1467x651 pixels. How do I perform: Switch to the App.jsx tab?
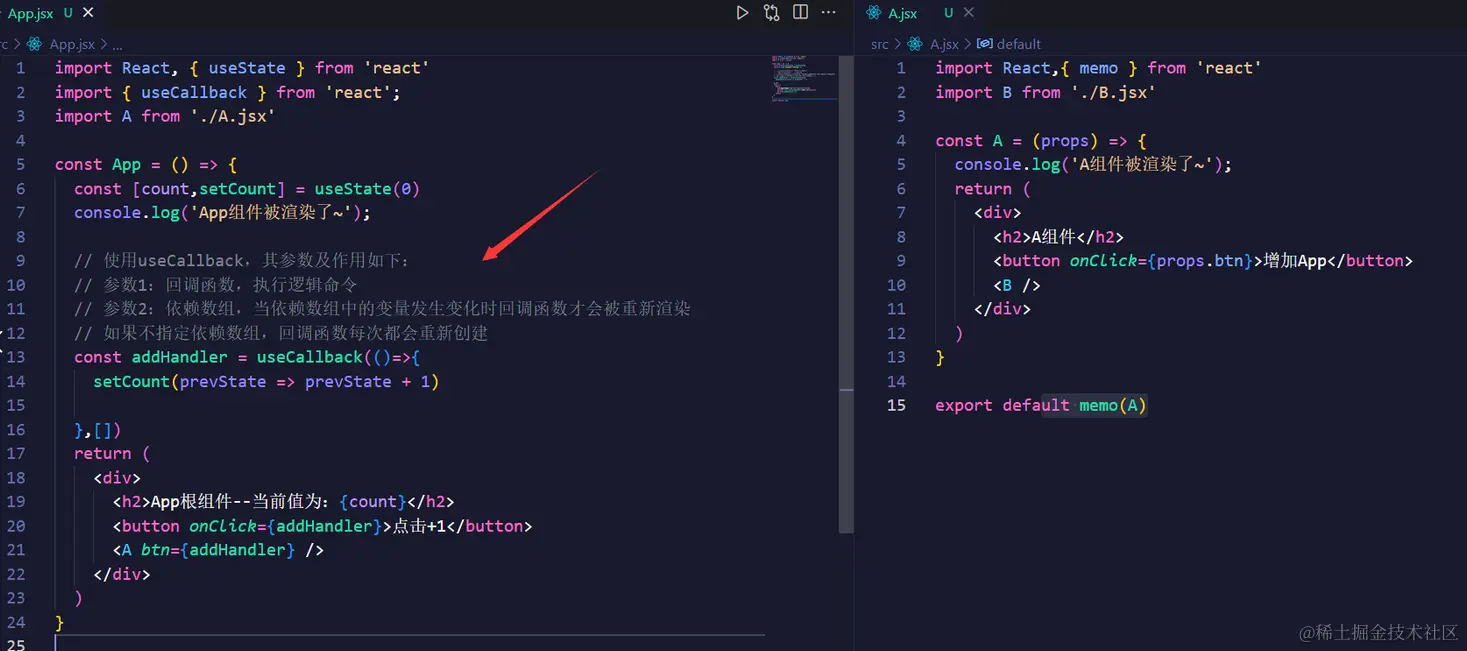(x=30, y=13)
